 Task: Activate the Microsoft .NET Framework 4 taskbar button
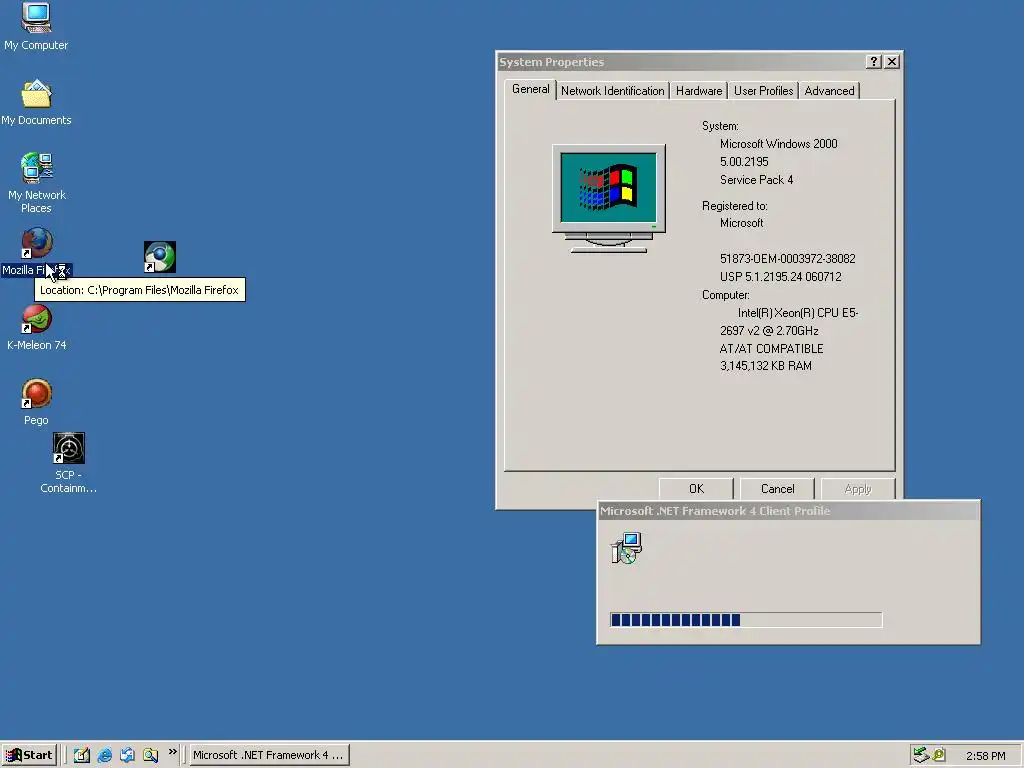pos(269,755)
